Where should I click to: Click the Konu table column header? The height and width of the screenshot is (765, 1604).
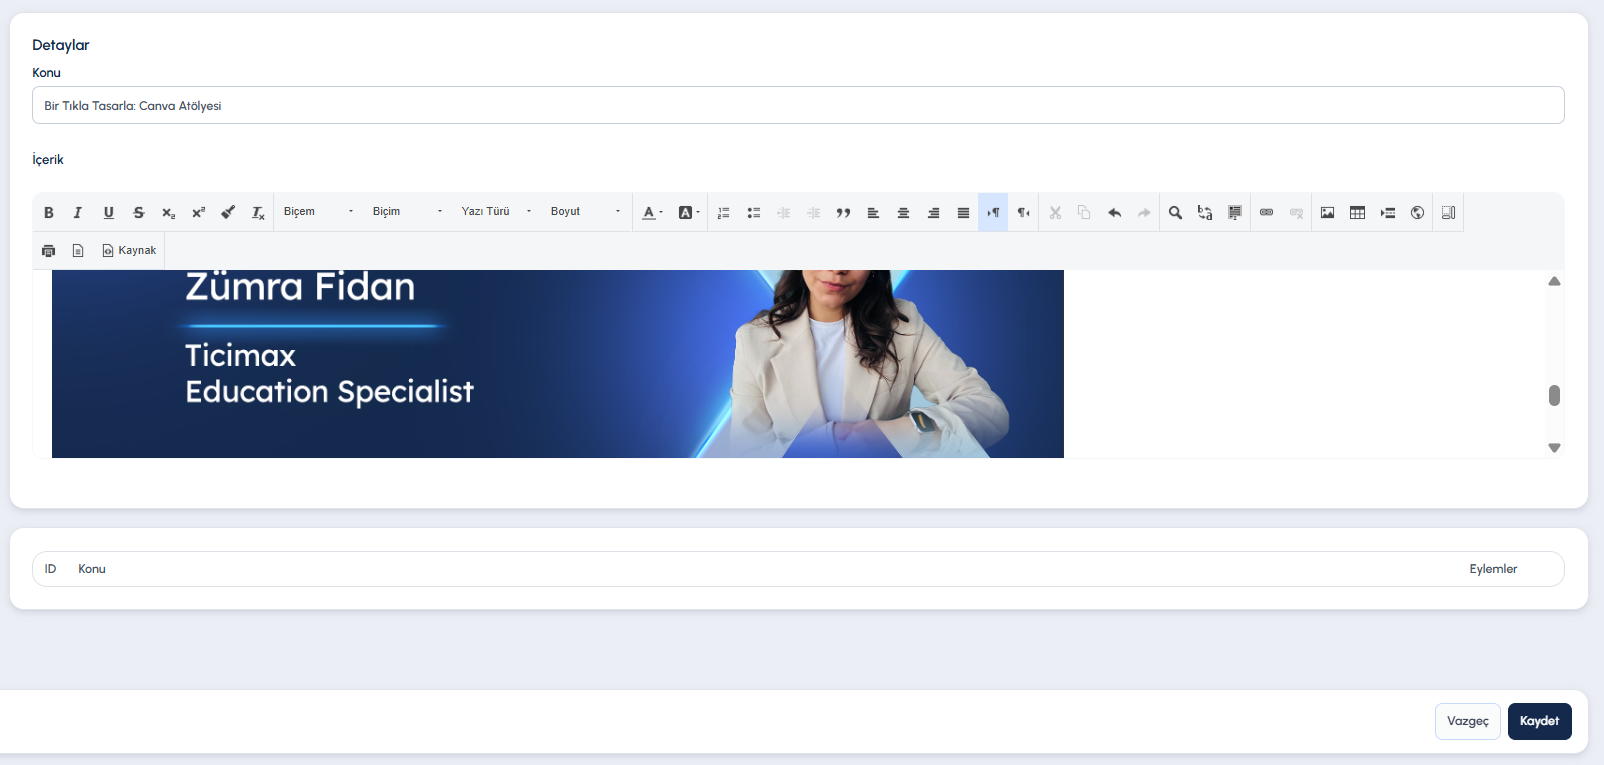click(x=92, y=569)
